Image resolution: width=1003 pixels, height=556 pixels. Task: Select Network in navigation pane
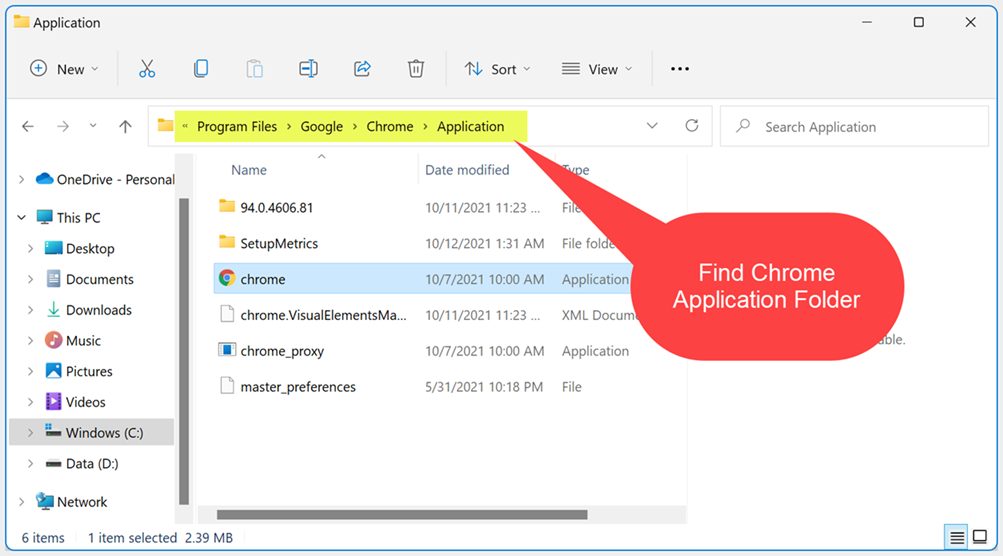click(82, 502)
